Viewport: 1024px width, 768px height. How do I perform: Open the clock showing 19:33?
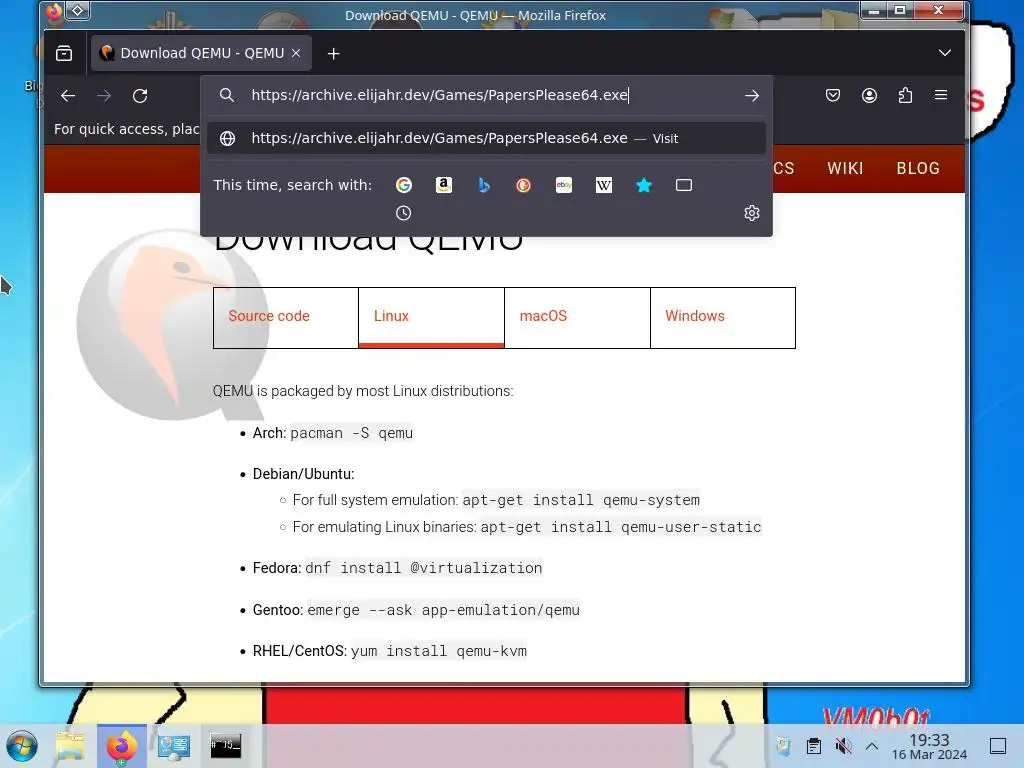[929, 746]
